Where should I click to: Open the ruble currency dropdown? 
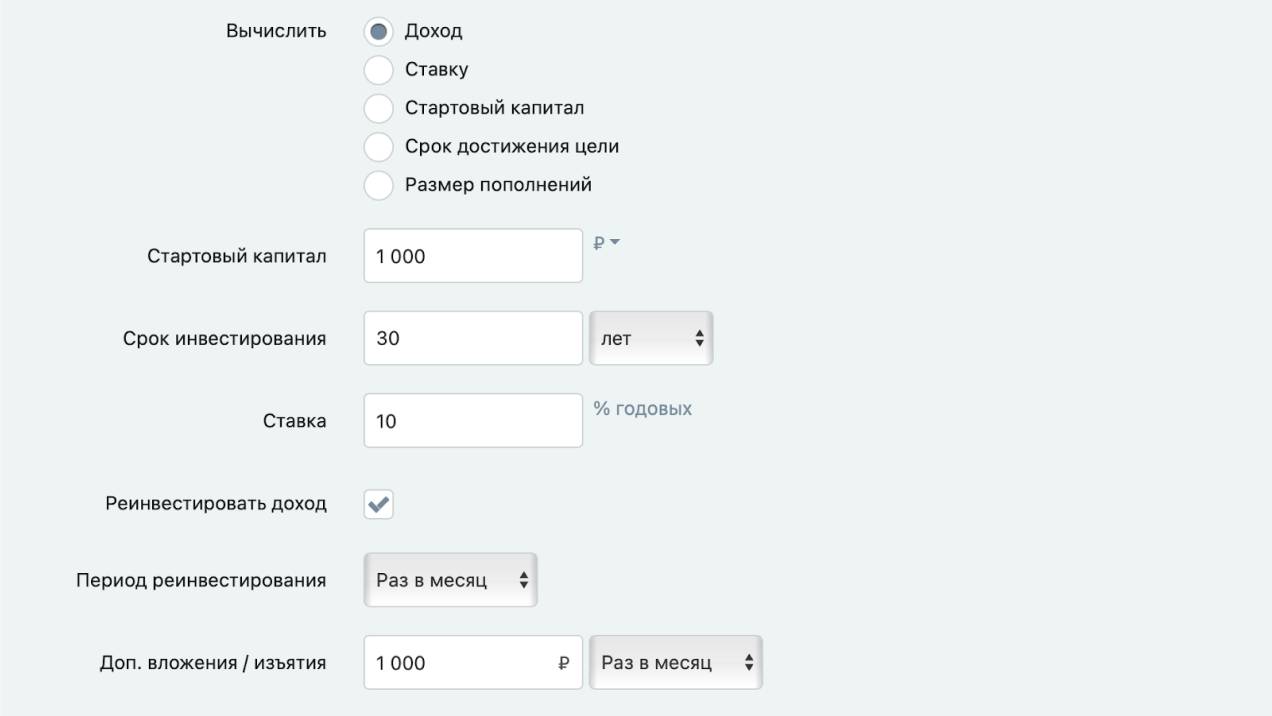click(607, 243)
